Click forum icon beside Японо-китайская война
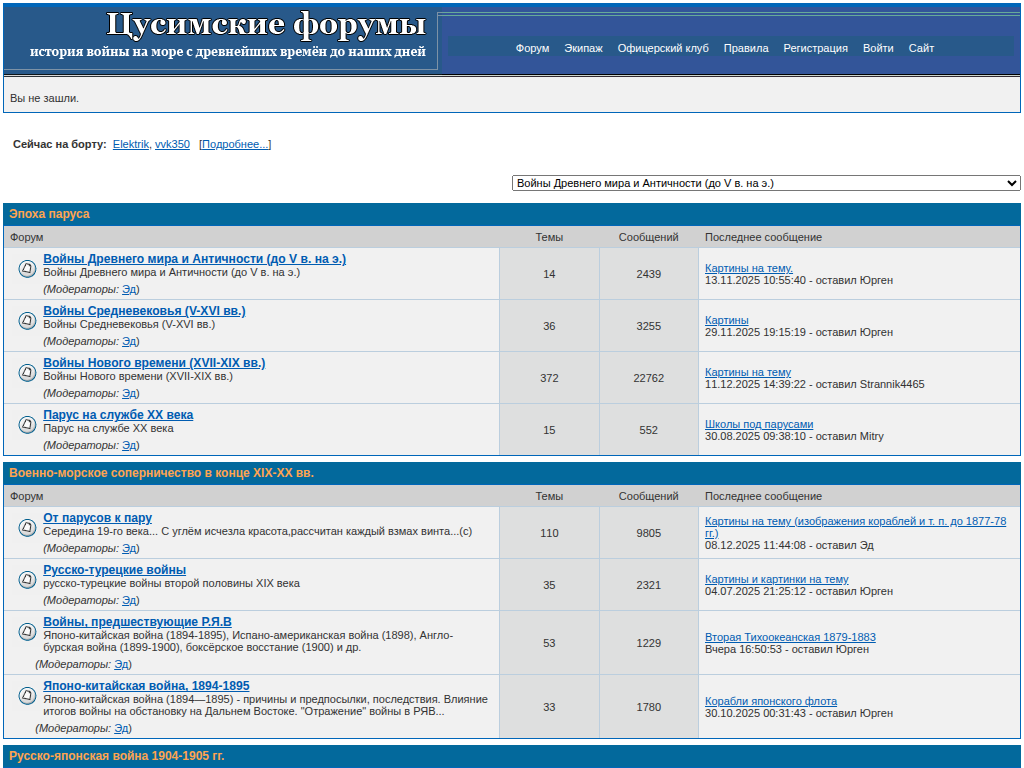 (x=27, y=696)
